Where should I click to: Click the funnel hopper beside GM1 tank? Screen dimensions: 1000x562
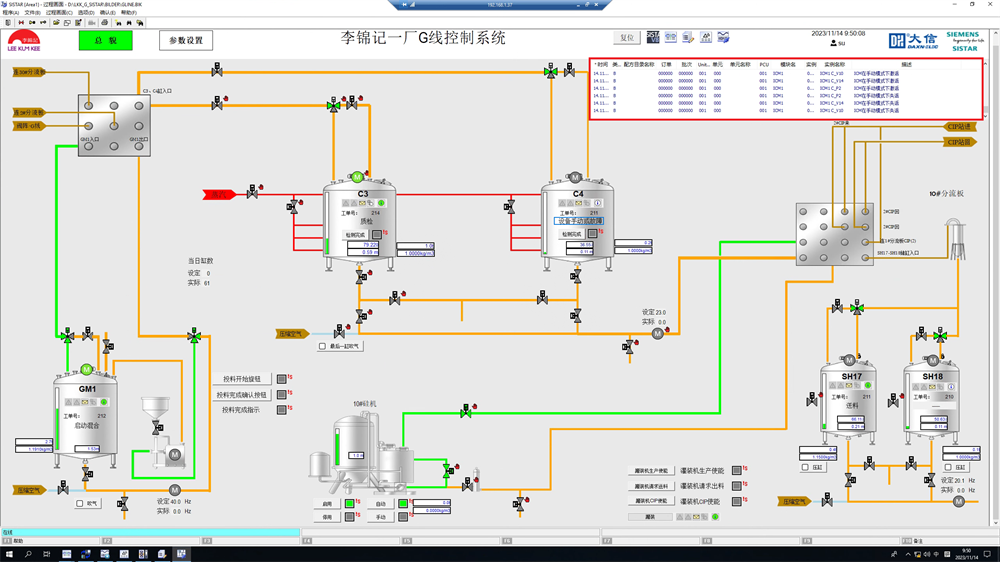pos(155,408)
